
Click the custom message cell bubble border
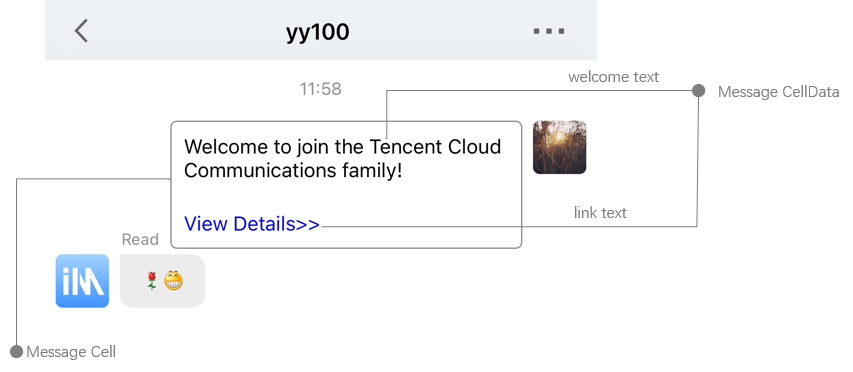pyautogui.click(x=346, y=185)
